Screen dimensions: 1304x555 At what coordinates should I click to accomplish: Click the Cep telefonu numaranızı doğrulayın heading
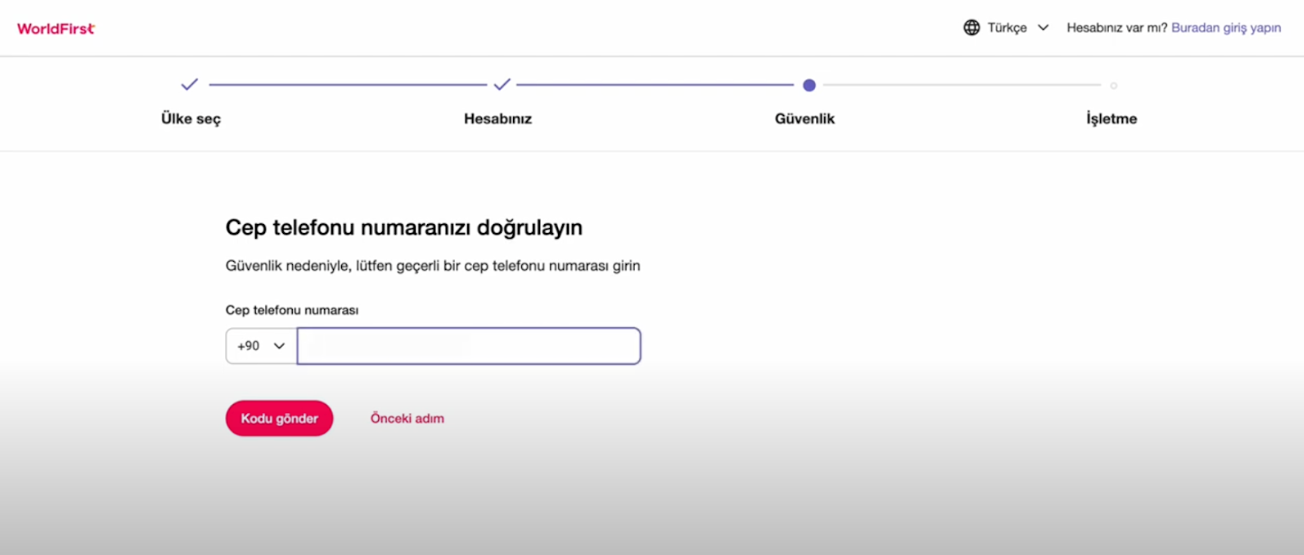tap(404, 227)
